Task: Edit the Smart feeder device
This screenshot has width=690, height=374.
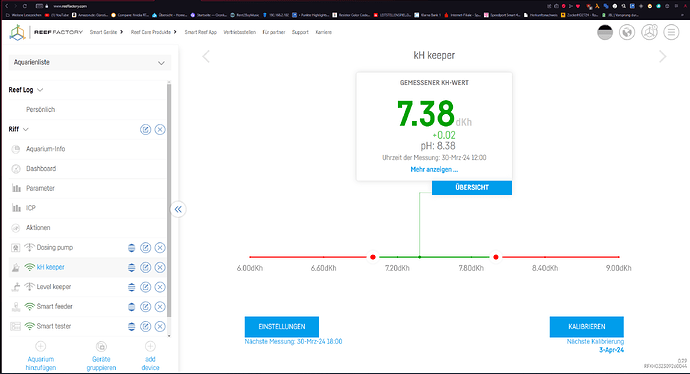Action: [x=145, y=307]
